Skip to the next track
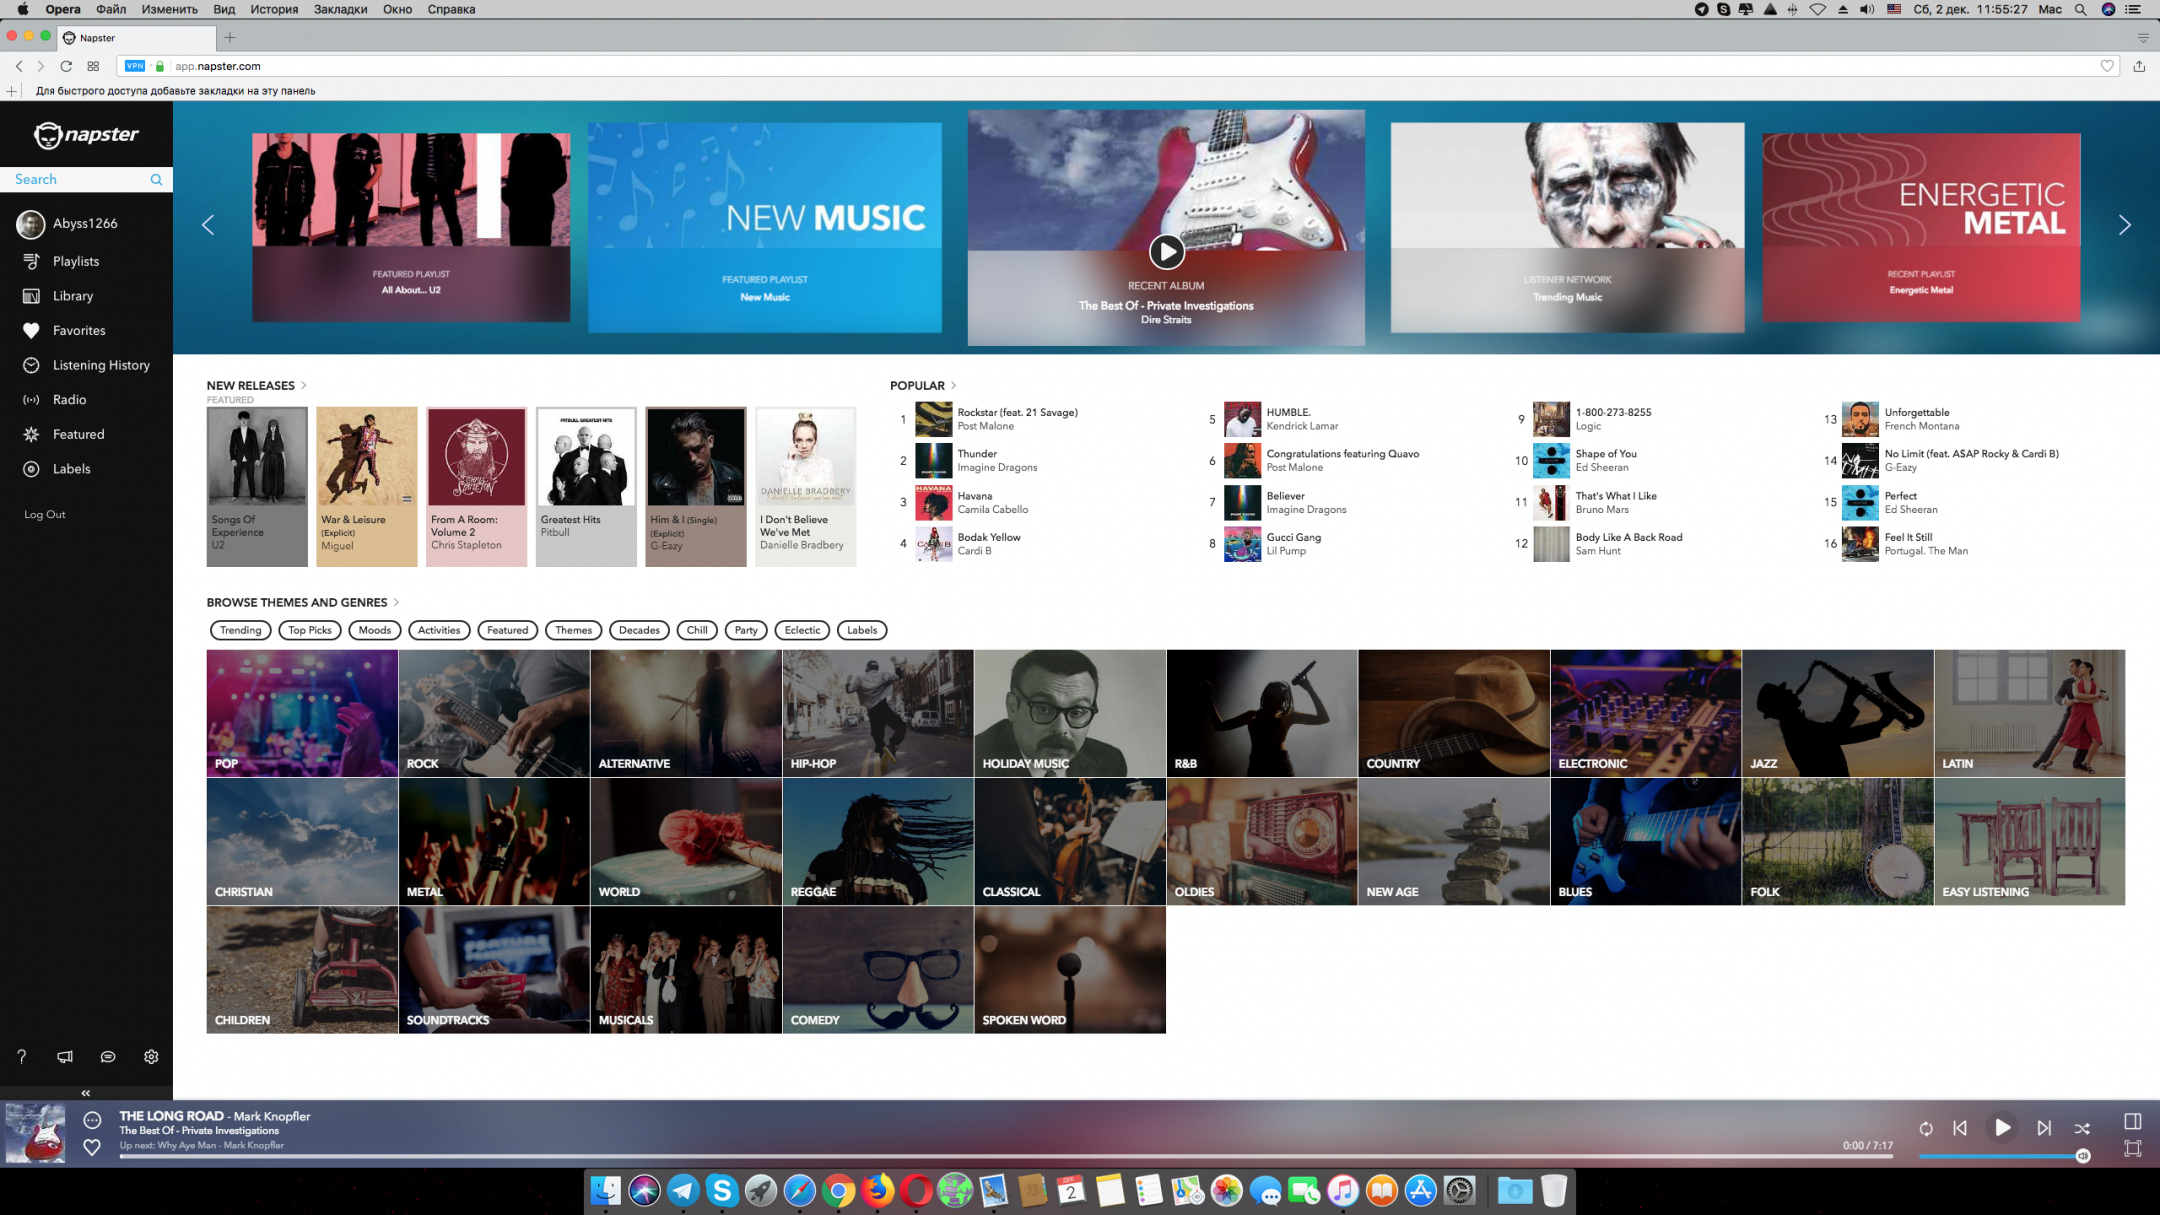2160x1215 pixels. pyautogui.click(x=2044, y=1127)
